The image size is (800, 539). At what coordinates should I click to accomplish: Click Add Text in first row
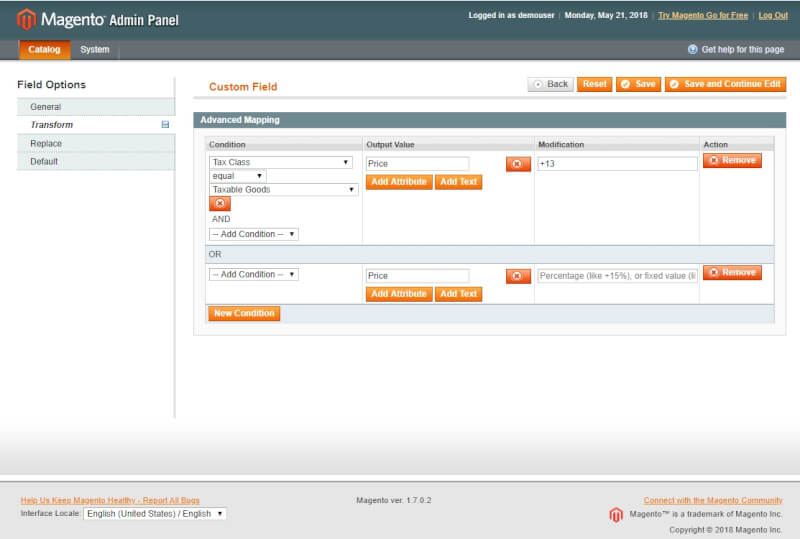tap(458, 182)
